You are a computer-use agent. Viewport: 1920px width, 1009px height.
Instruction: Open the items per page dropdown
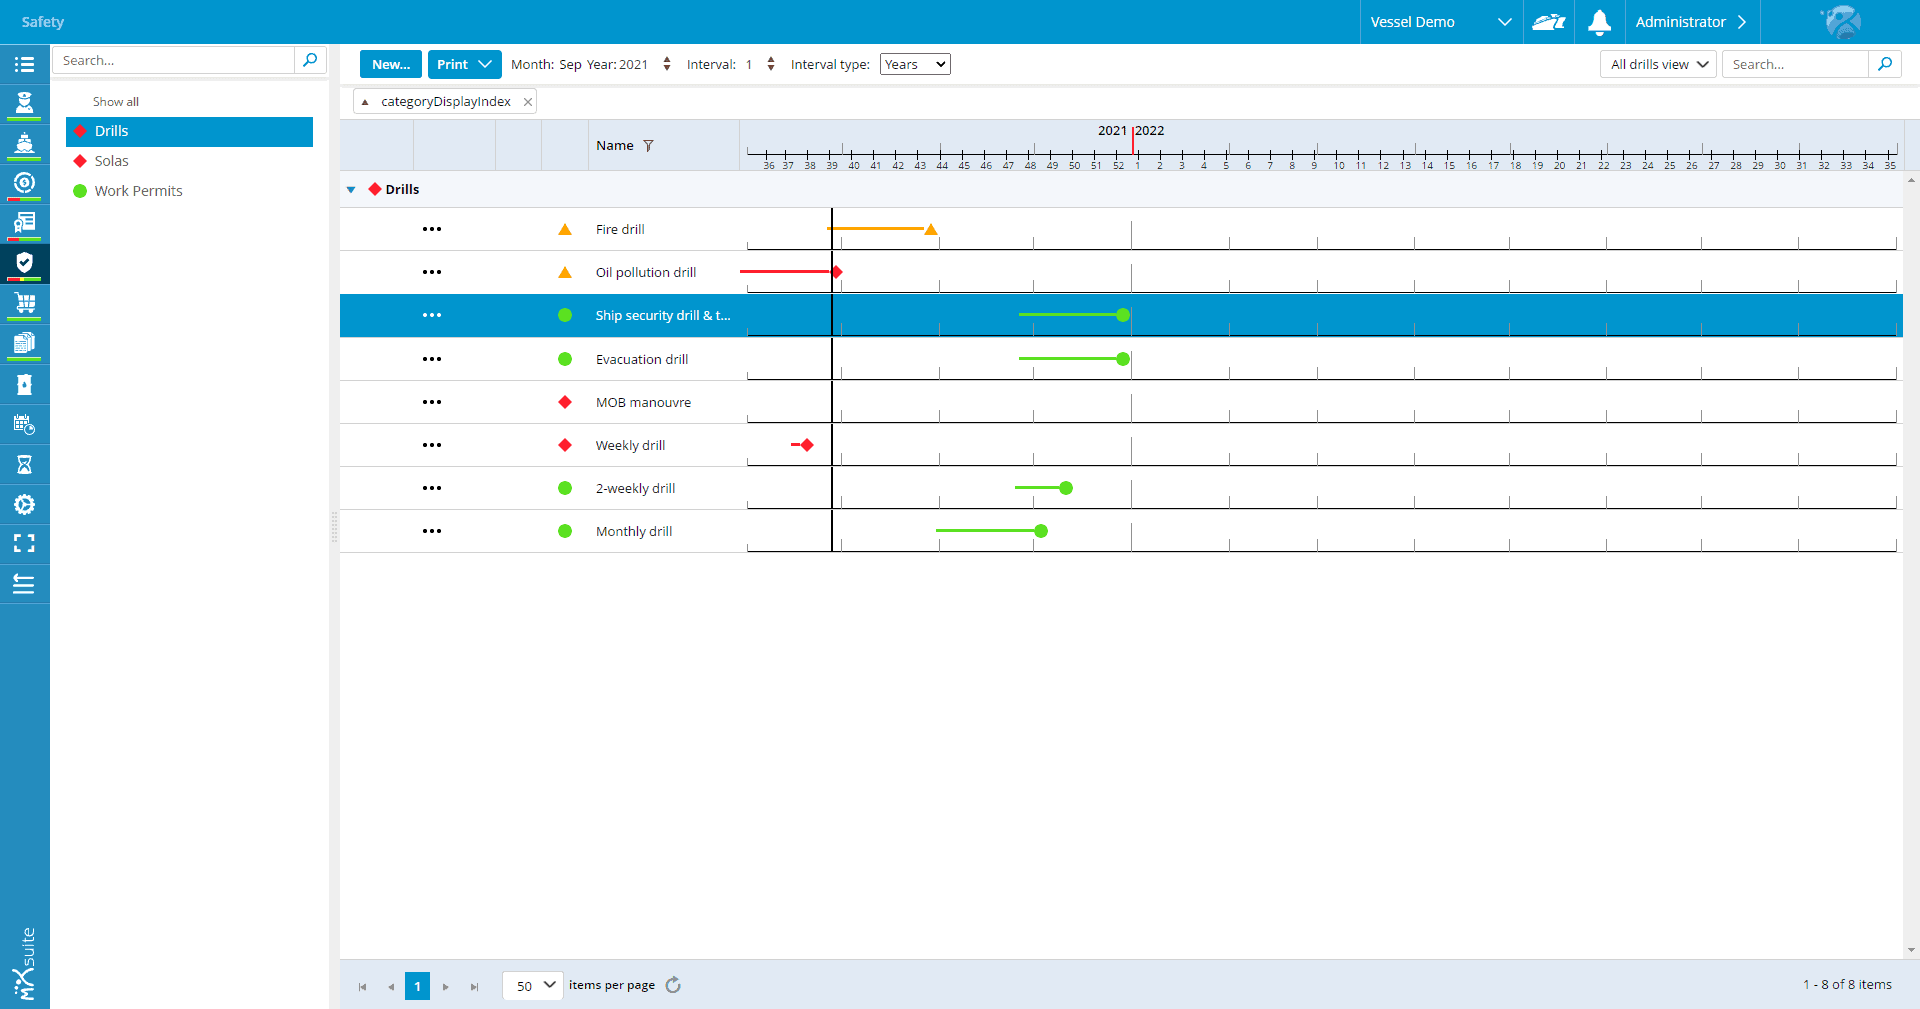tap(533, 985)
